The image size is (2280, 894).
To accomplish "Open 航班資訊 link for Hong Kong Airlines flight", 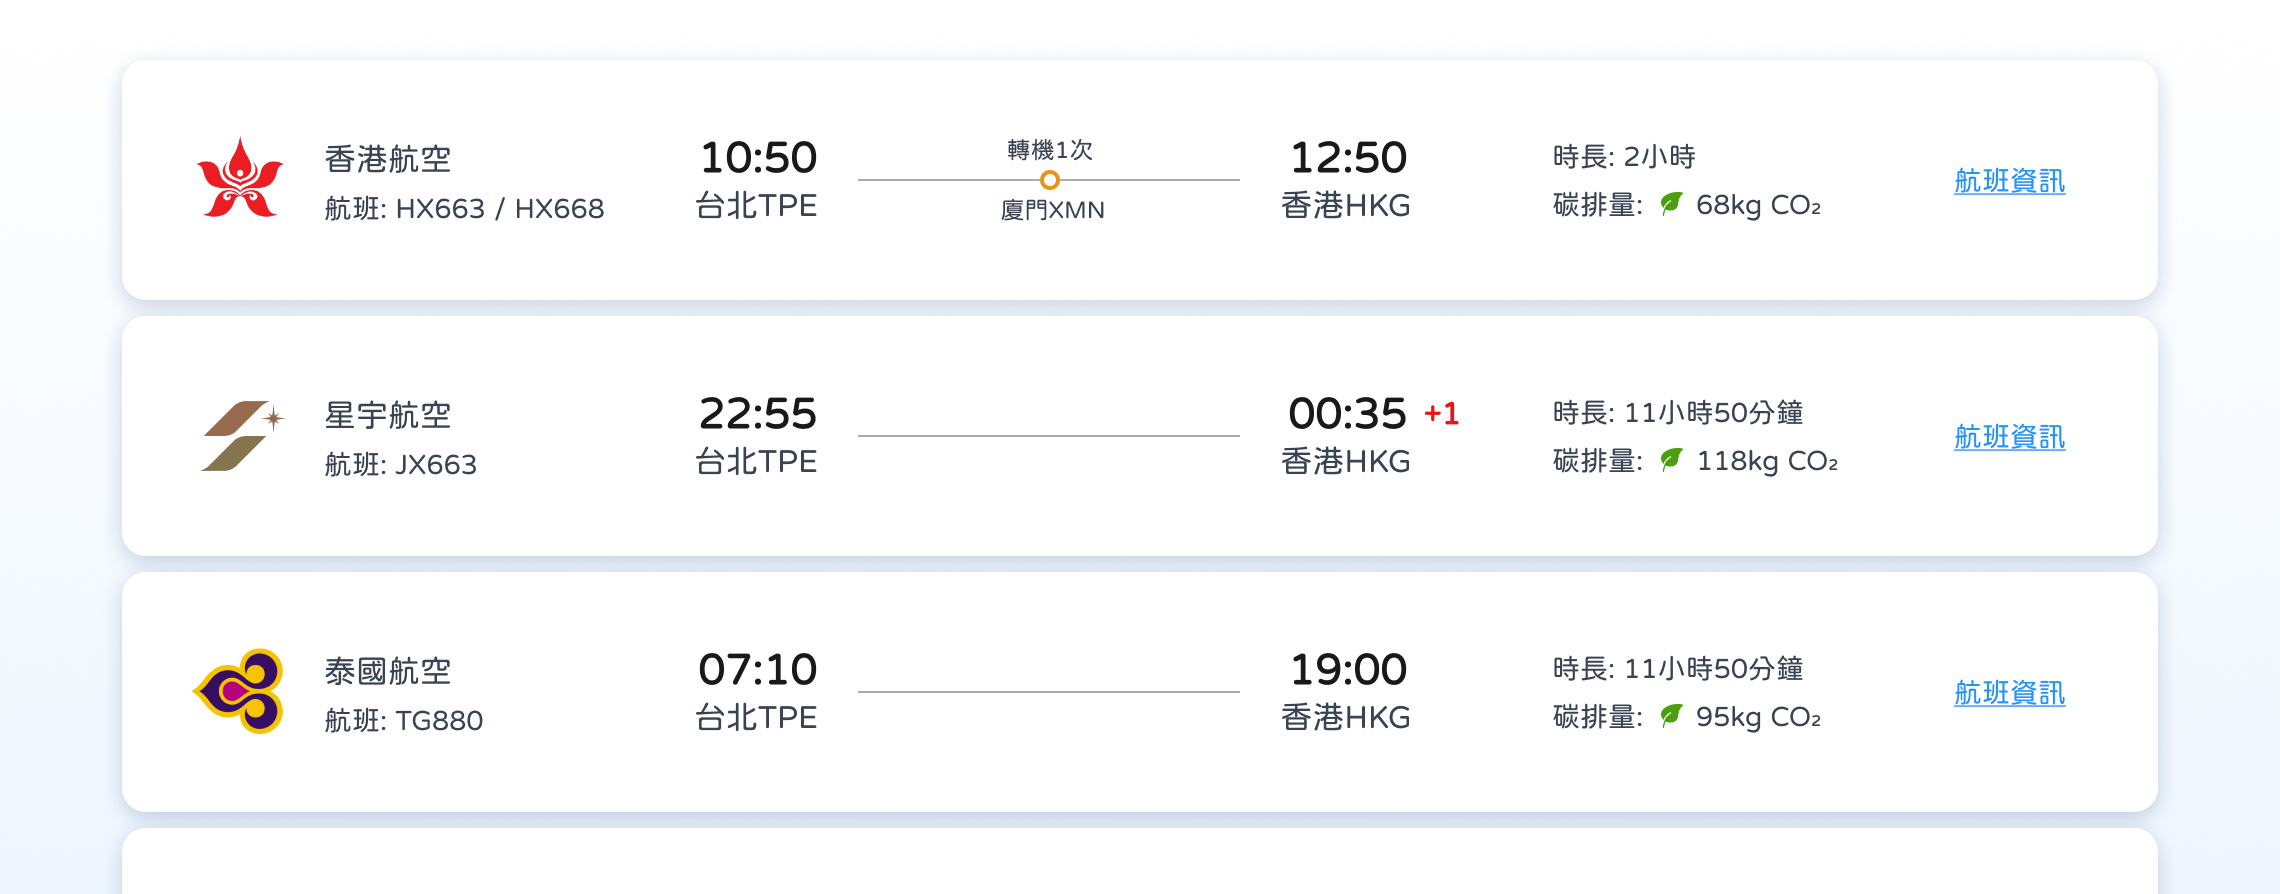I will coord(2009,181).
